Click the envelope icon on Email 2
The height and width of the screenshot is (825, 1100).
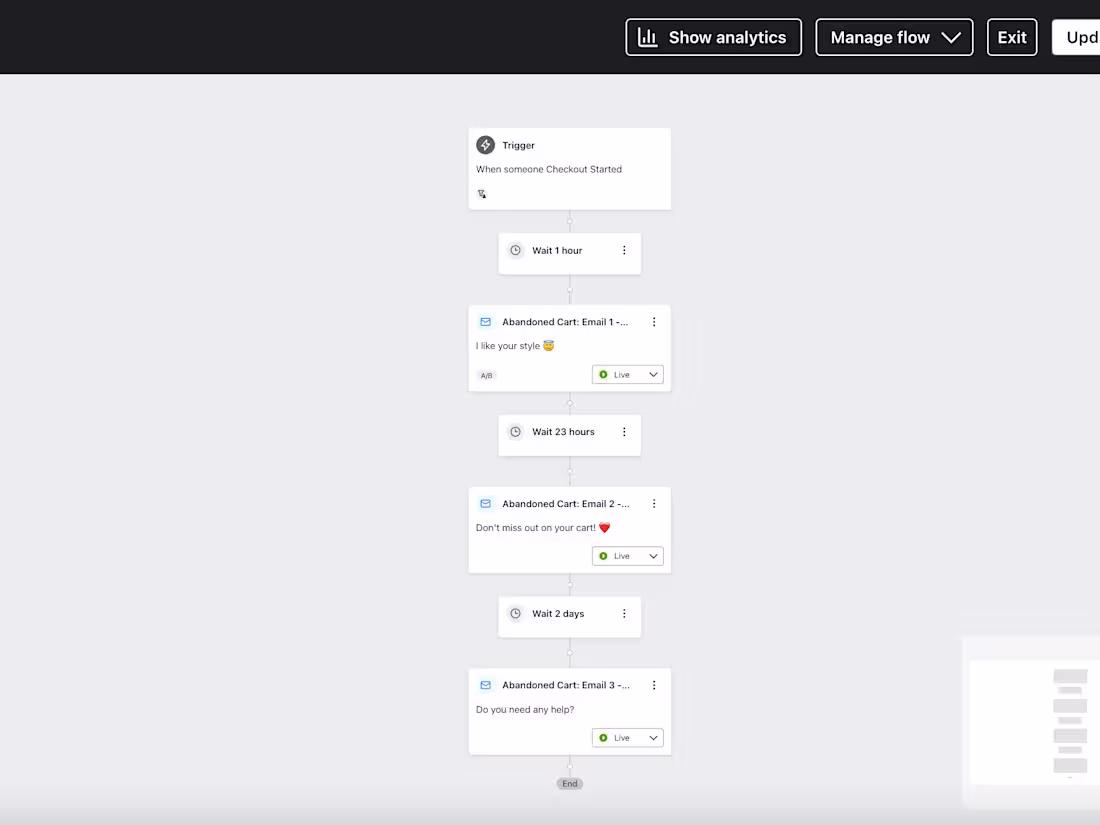[x=485, y=503]
